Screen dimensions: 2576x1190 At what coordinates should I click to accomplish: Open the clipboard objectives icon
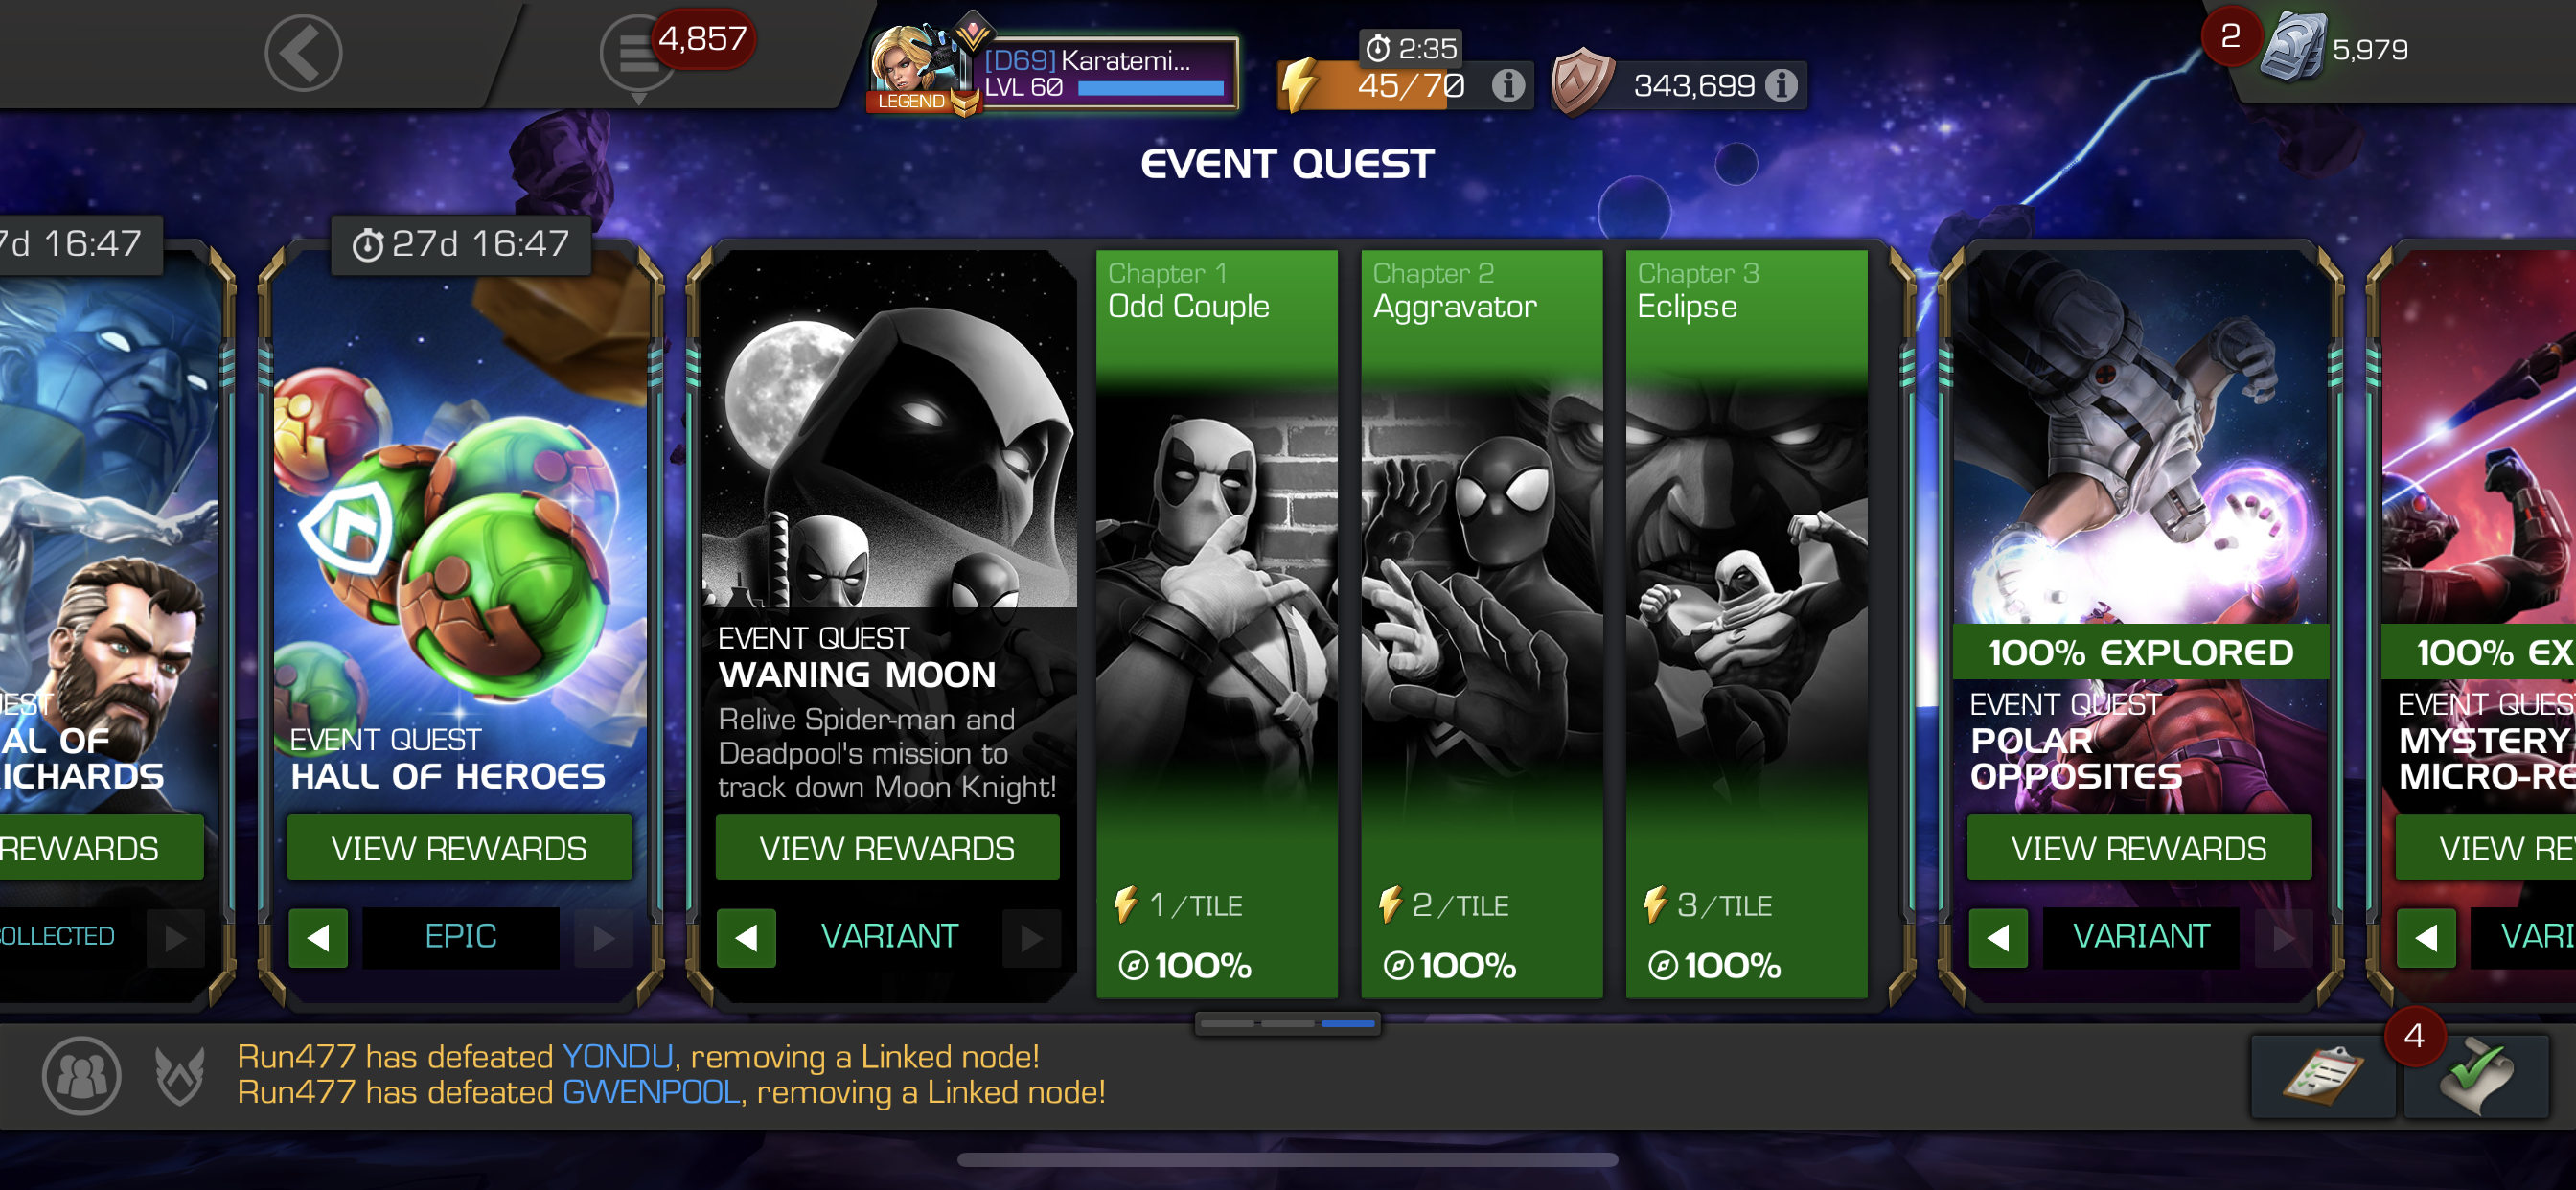tap(2322, 1076)
